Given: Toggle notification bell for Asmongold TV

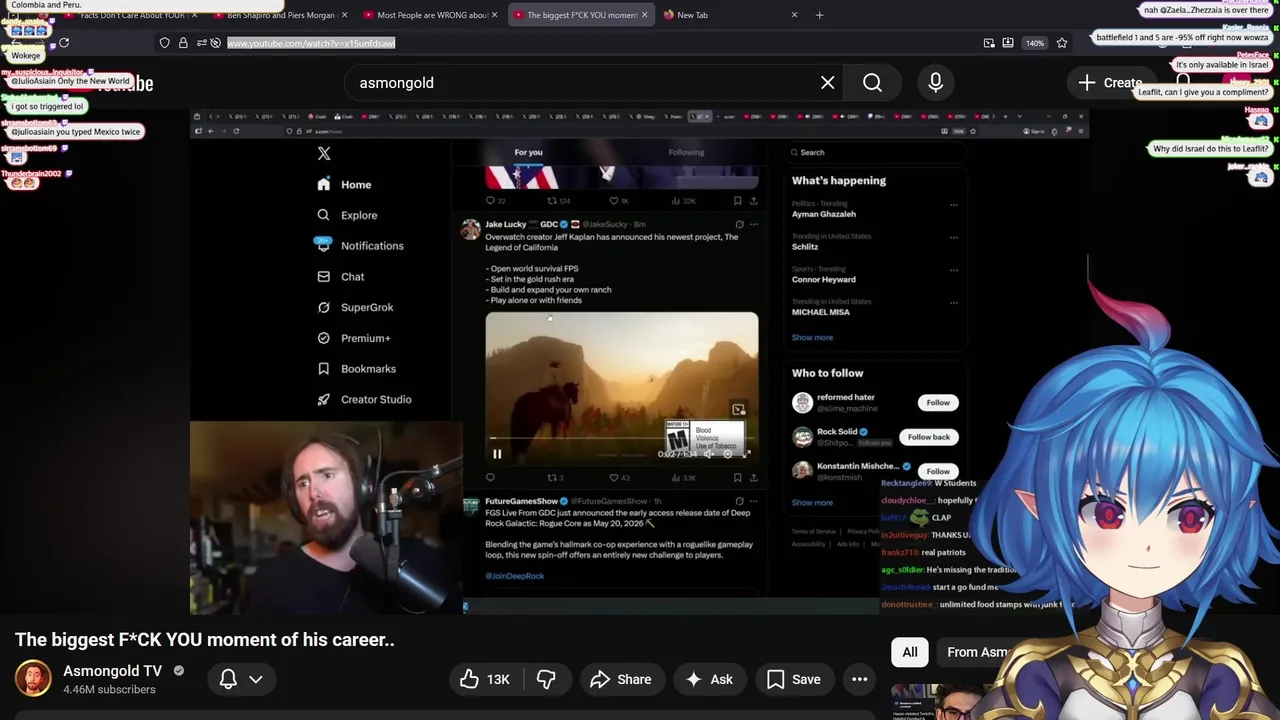Looking at the screenshot, I should [x=228, y=679].
